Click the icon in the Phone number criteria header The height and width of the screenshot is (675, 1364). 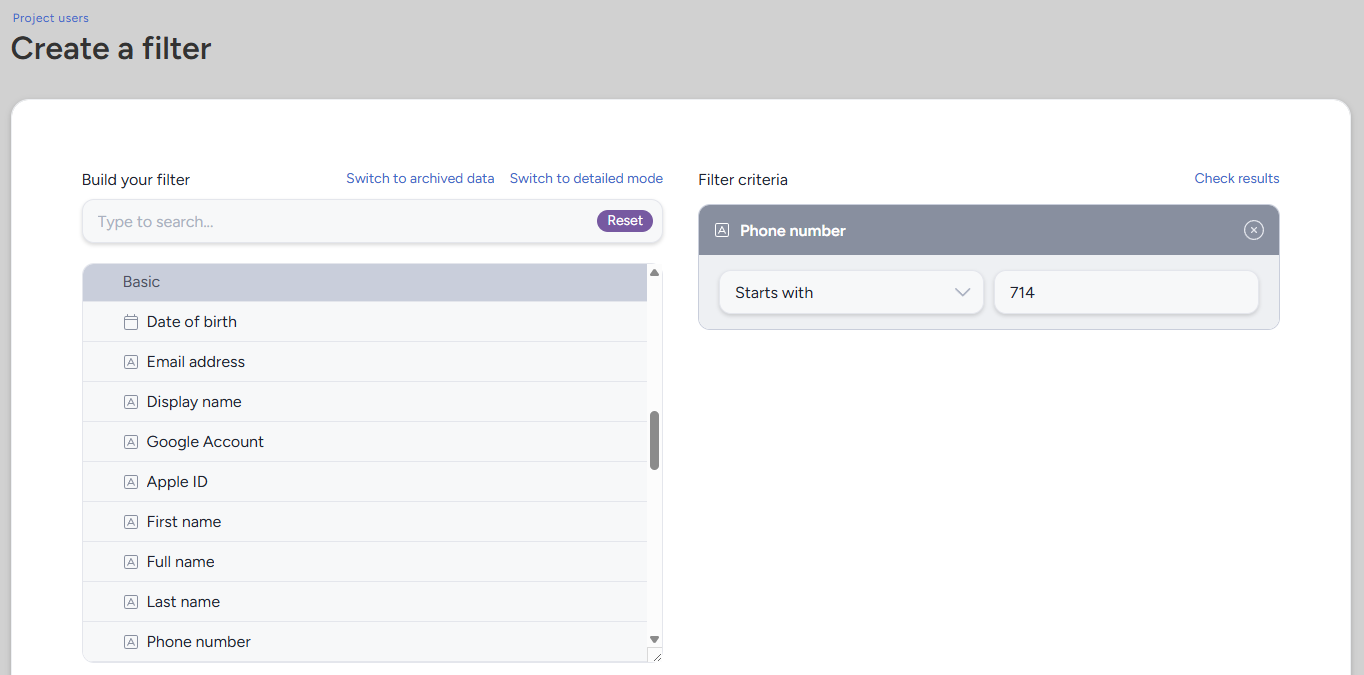click(x=722, y=231)
